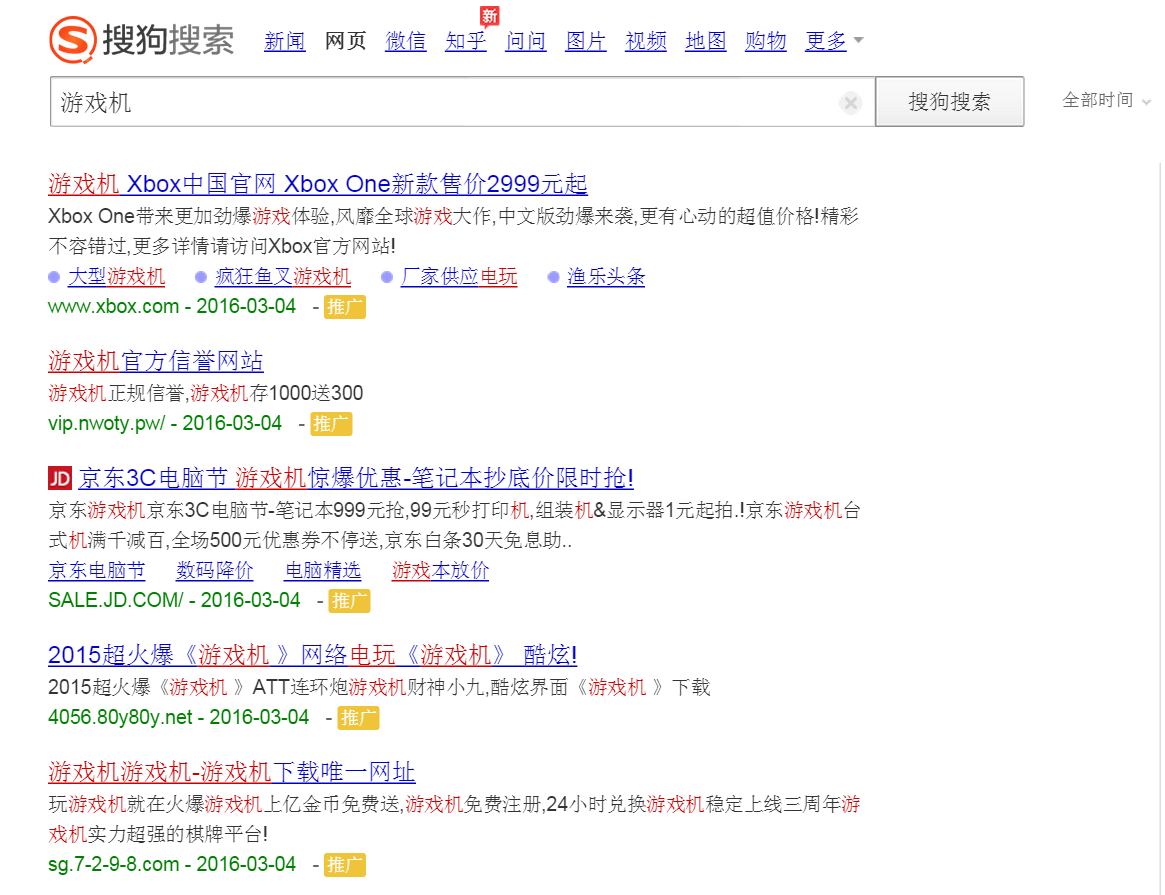Viewport: 1165px width, 895px height.
Task: Open the 厂家供应电玩 sublink
Action: [459, 277]
